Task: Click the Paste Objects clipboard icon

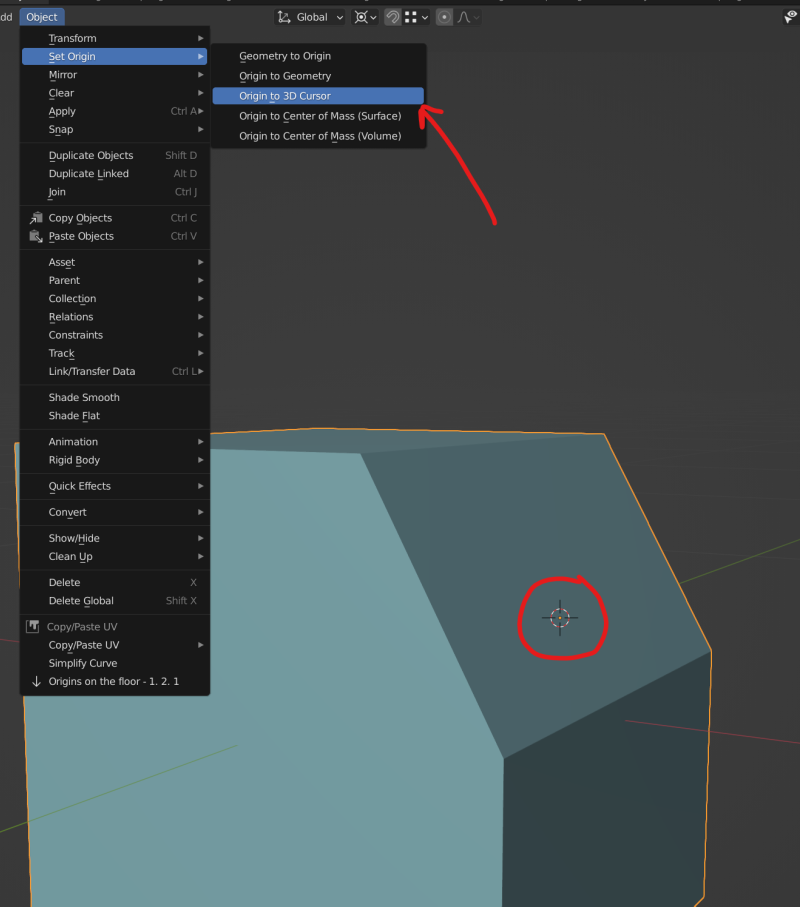Action: pos(36,236)
